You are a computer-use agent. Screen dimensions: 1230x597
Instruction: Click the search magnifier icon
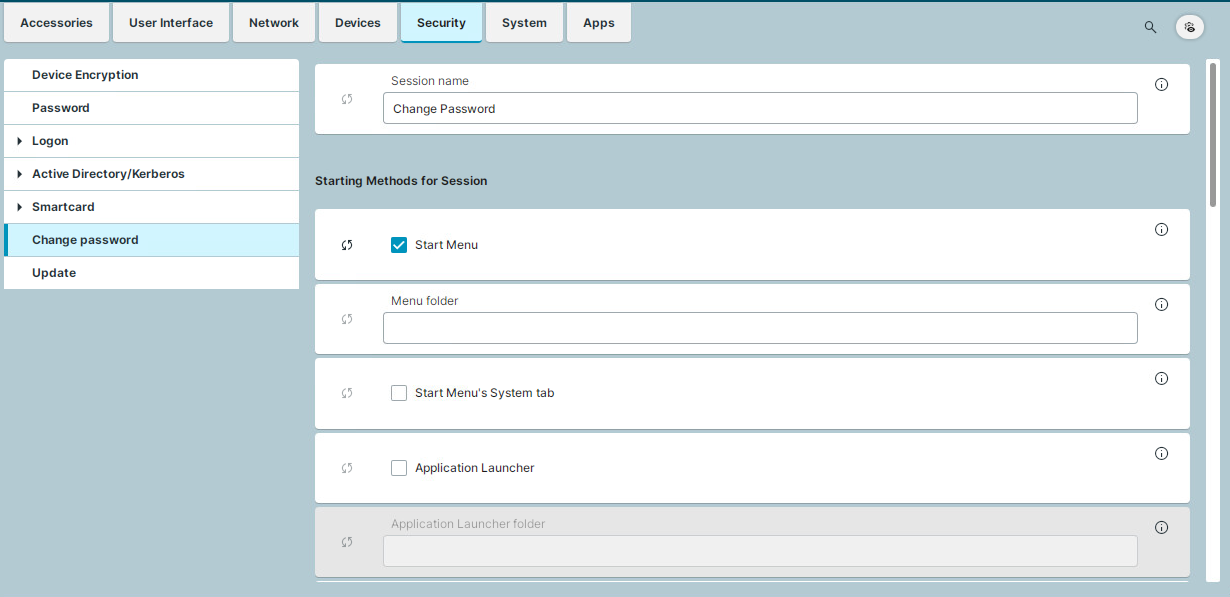click(1150, 27)
